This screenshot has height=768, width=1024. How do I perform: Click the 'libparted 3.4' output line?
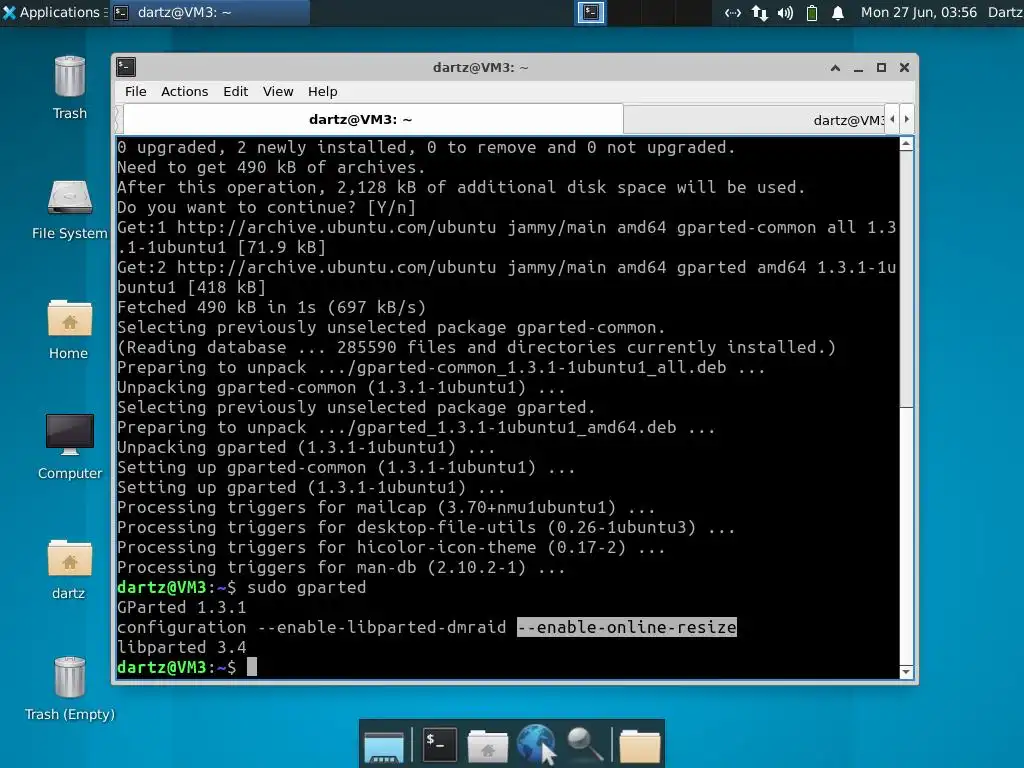tap(182, 647)
